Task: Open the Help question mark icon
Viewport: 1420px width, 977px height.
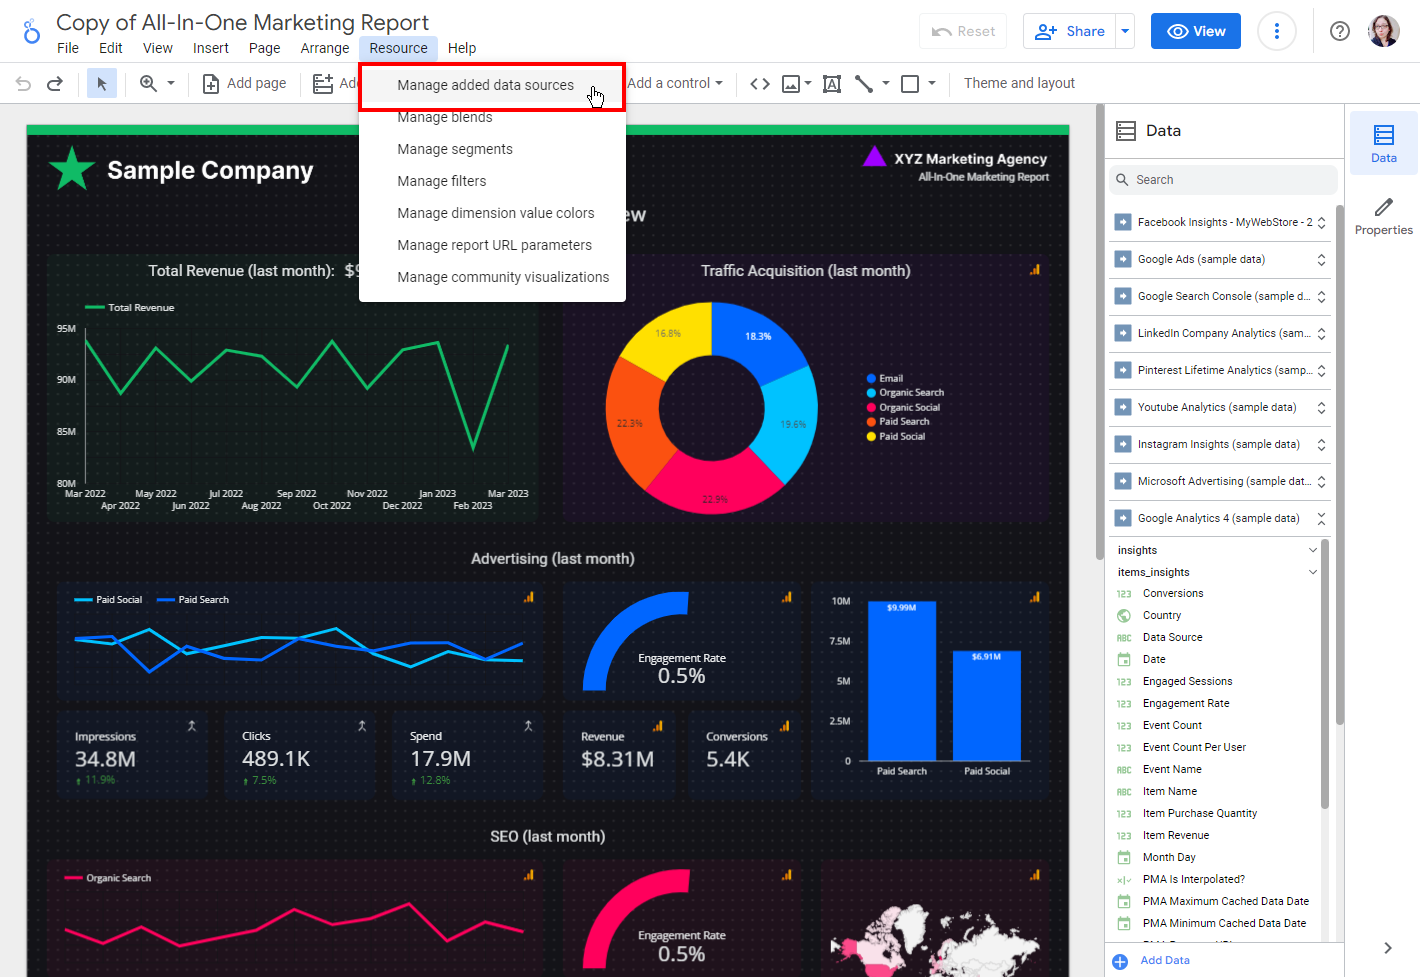Action: click(x=1340, y=31)
